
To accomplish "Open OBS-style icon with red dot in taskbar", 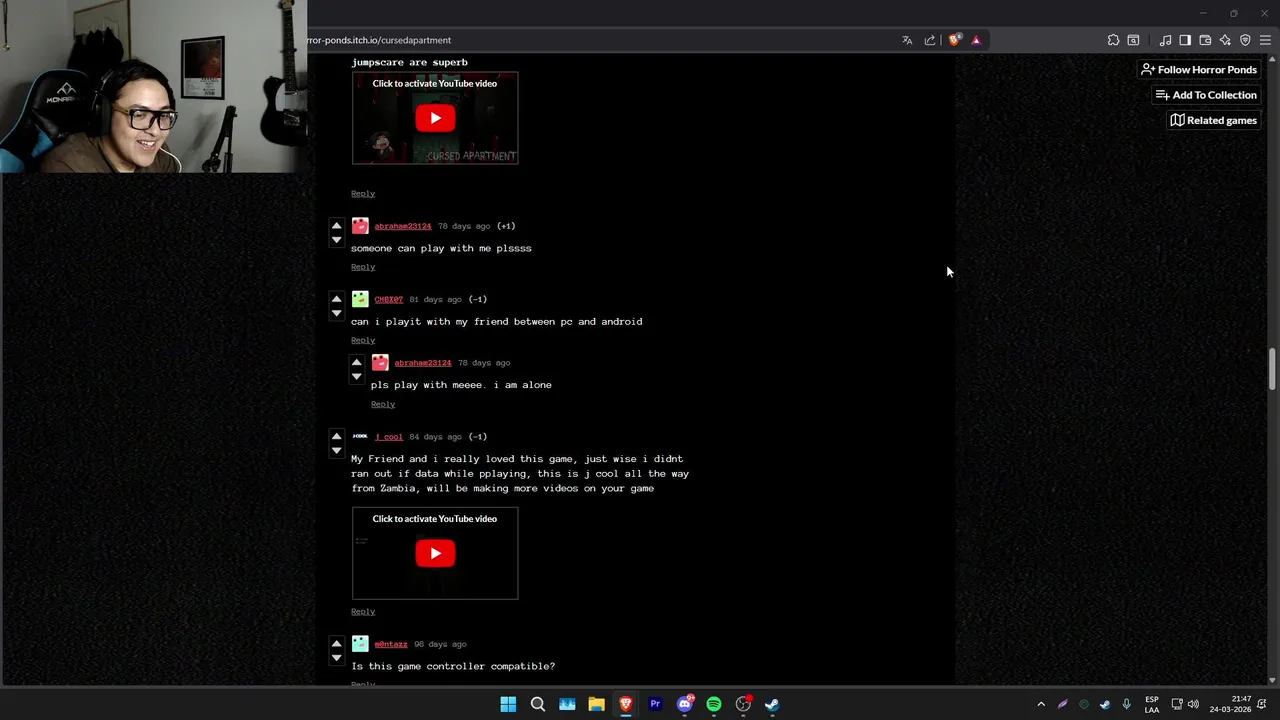I will [743, 704].
